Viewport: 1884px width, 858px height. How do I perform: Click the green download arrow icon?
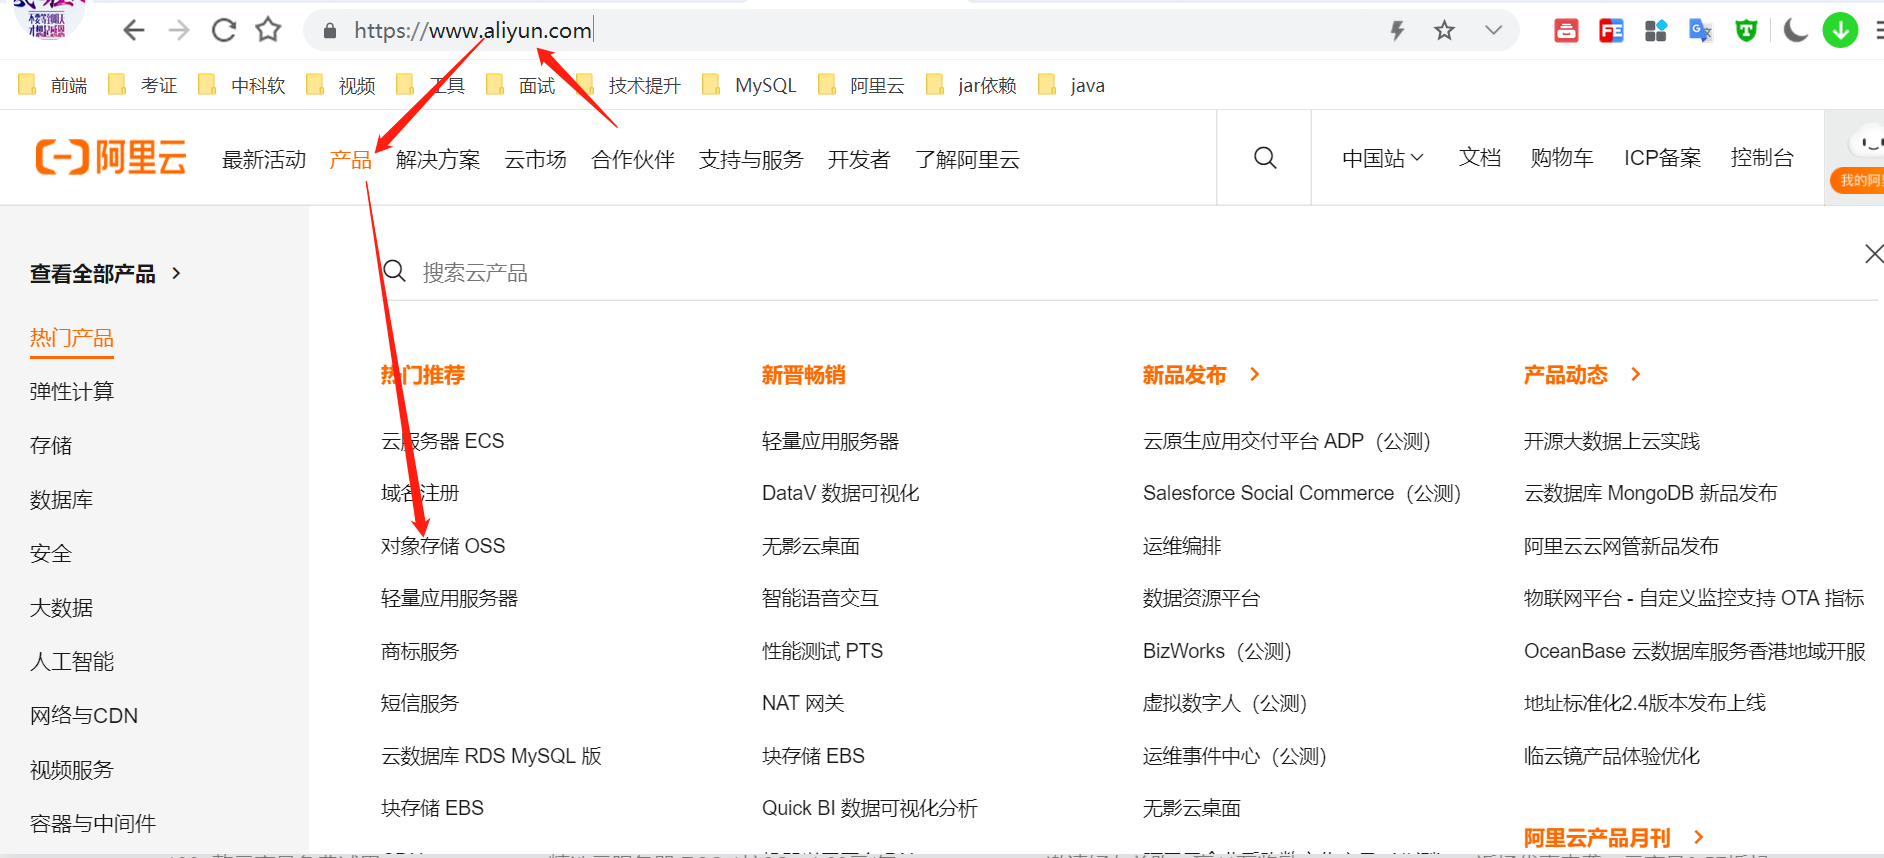(1840, 30)
